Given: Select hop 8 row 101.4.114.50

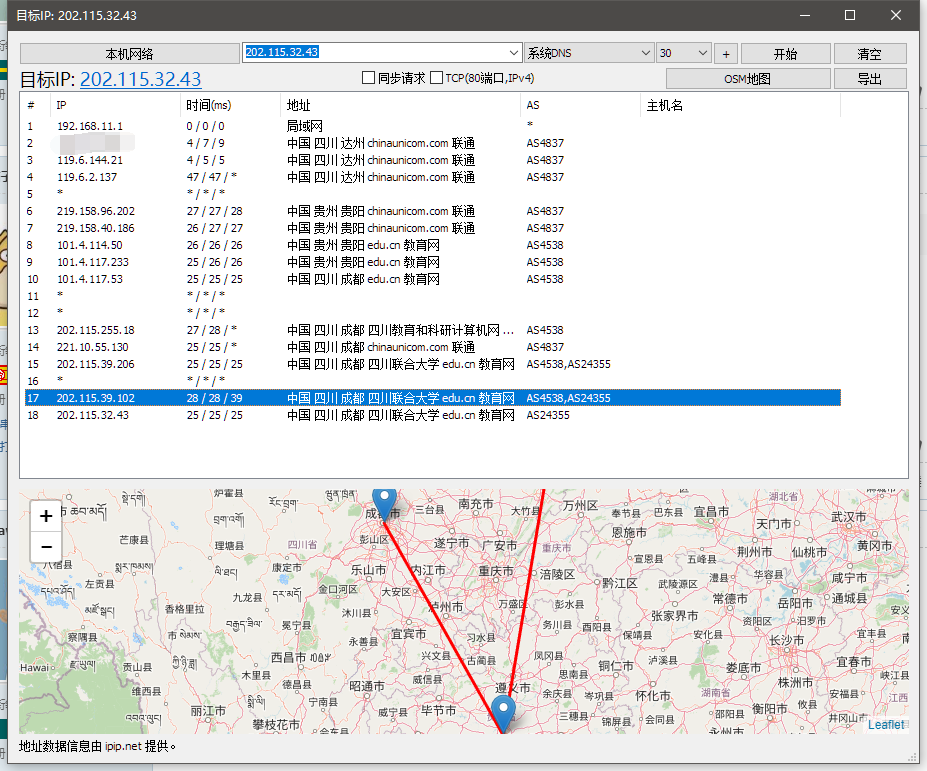Looking at the screenshot, I should (x=433, y=245).
